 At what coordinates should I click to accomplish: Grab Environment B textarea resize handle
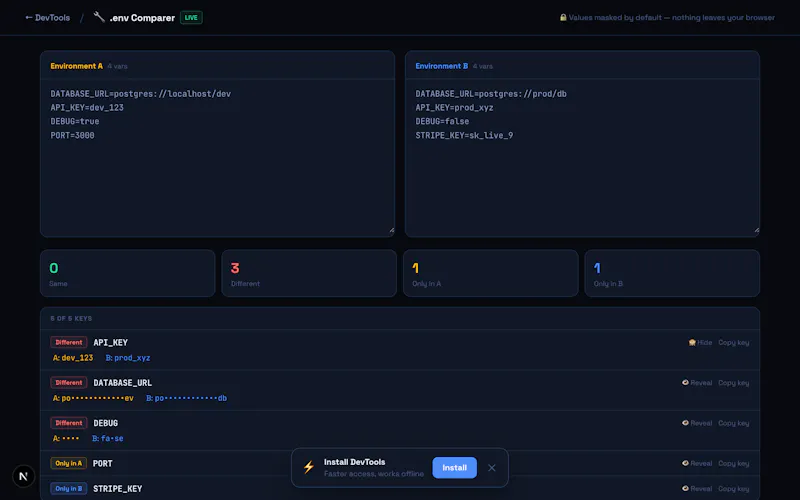pos(756,231)
